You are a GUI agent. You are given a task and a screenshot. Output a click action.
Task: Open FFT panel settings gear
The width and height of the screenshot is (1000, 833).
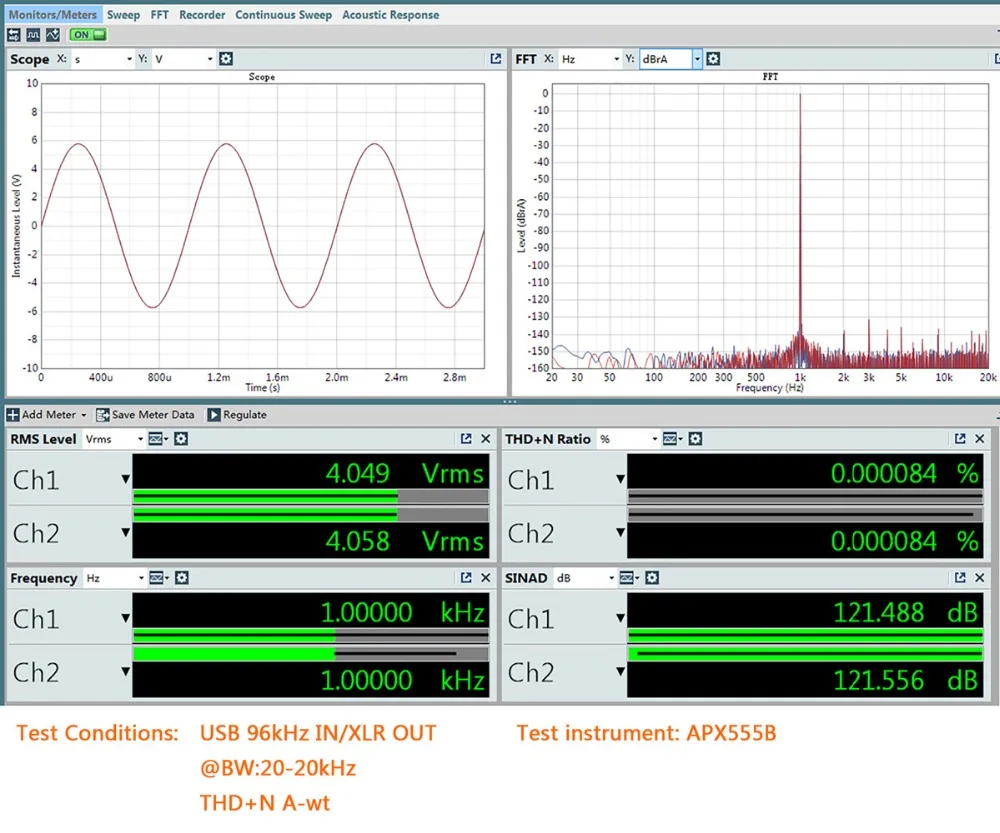[713, 59]
